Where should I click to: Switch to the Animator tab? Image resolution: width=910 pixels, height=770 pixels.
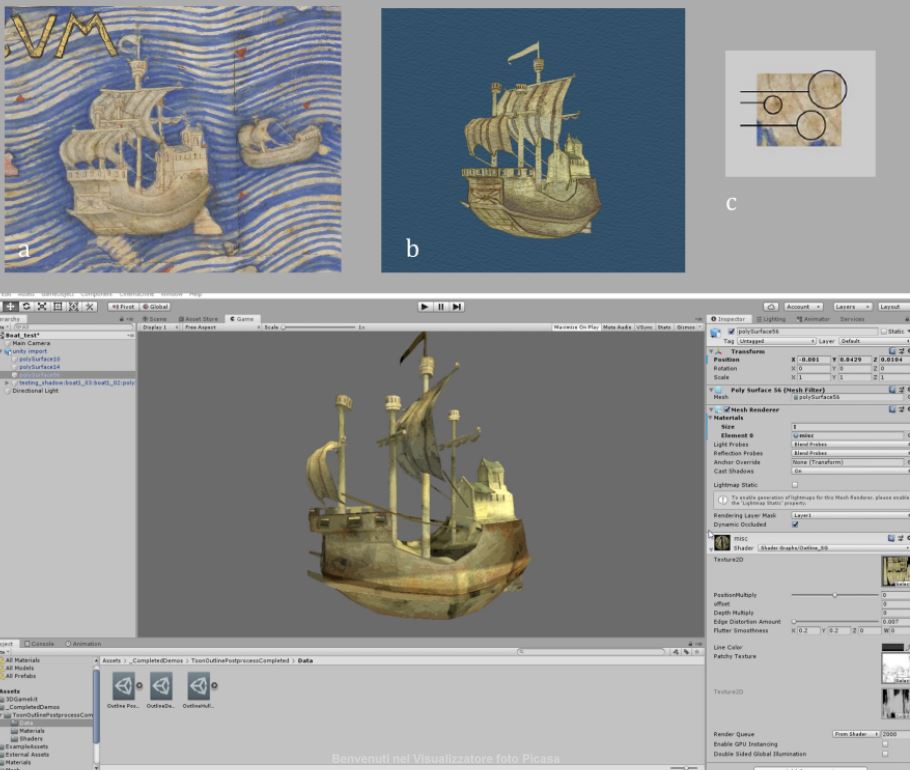point(812,319)
